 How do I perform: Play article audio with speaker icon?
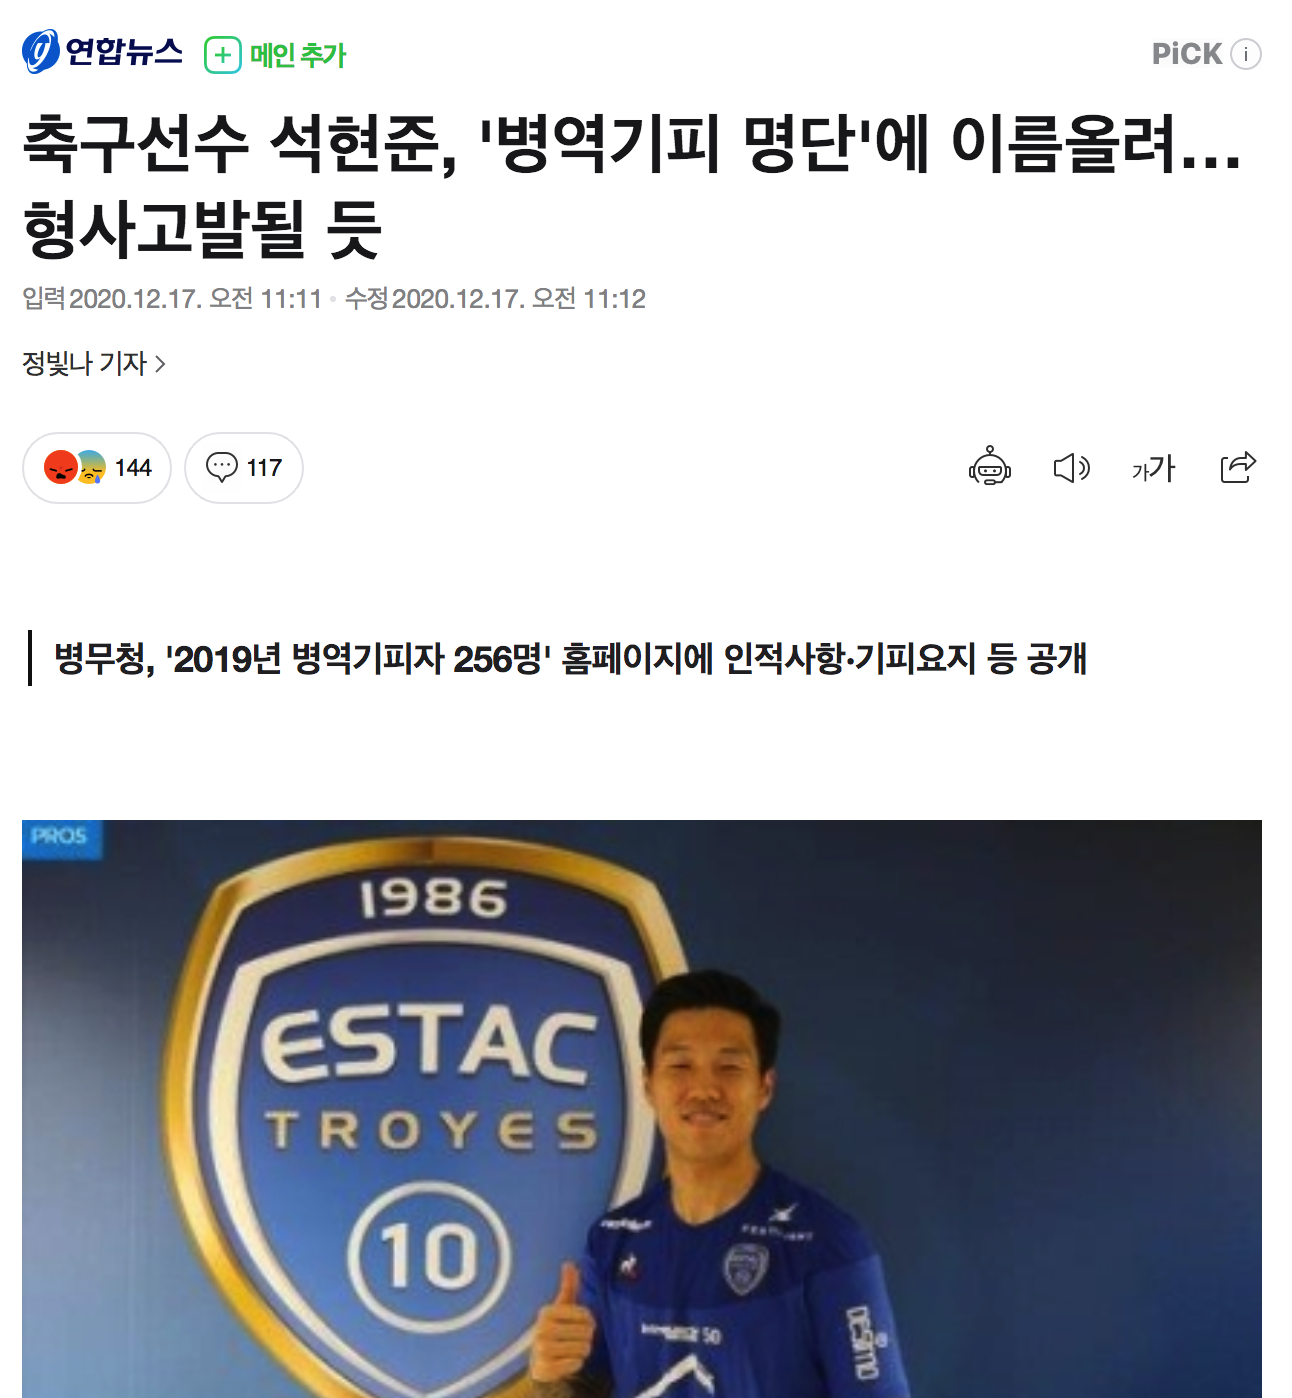pos(1072,468)
